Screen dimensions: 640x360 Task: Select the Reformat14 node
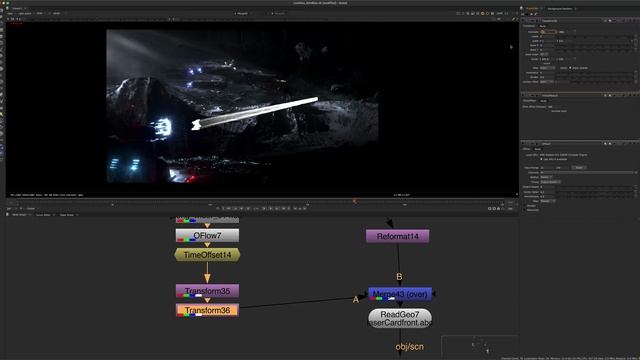(x=398, y=236)
